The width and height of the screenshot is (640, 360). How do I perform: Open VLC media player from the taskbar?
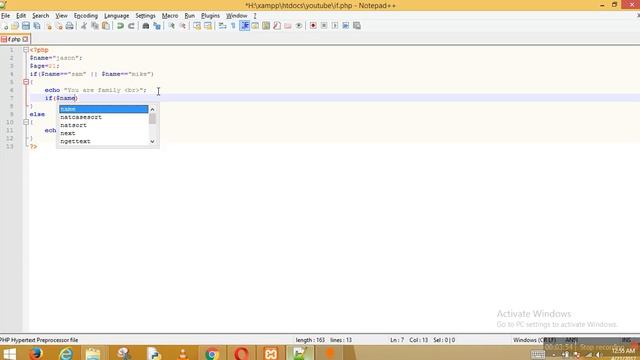183,353
